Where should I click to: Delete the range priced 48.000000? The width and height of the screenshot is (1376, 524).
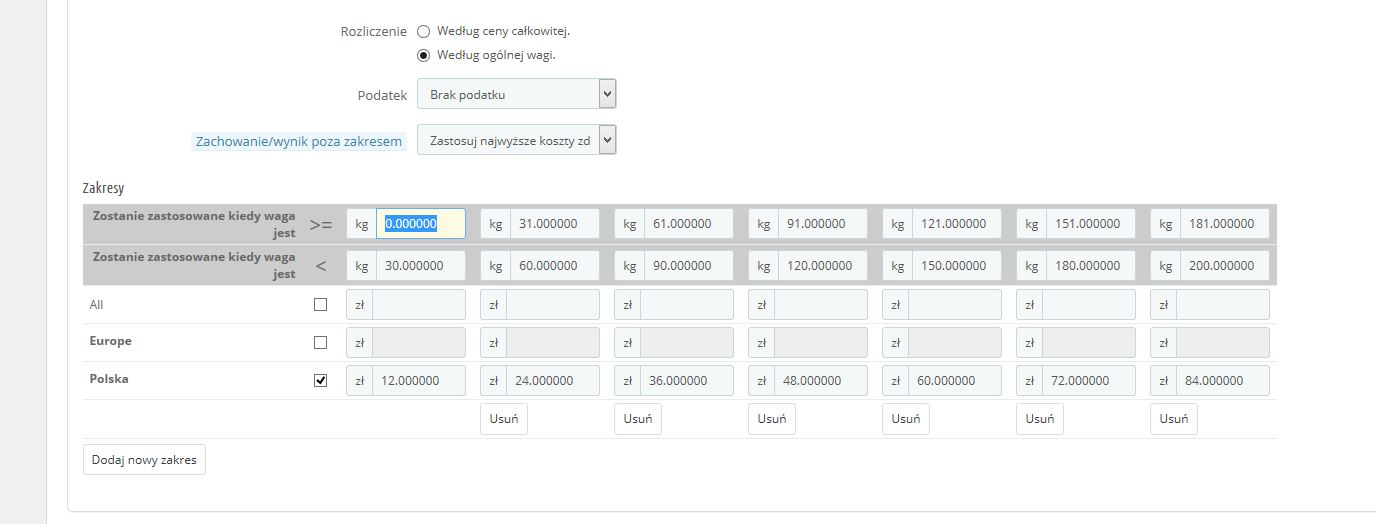771,419
